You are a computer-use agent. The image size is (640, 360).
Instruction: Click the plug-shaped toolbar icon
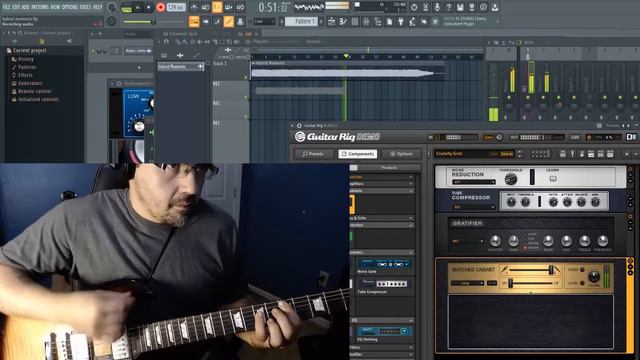click(x=401, y=21)
